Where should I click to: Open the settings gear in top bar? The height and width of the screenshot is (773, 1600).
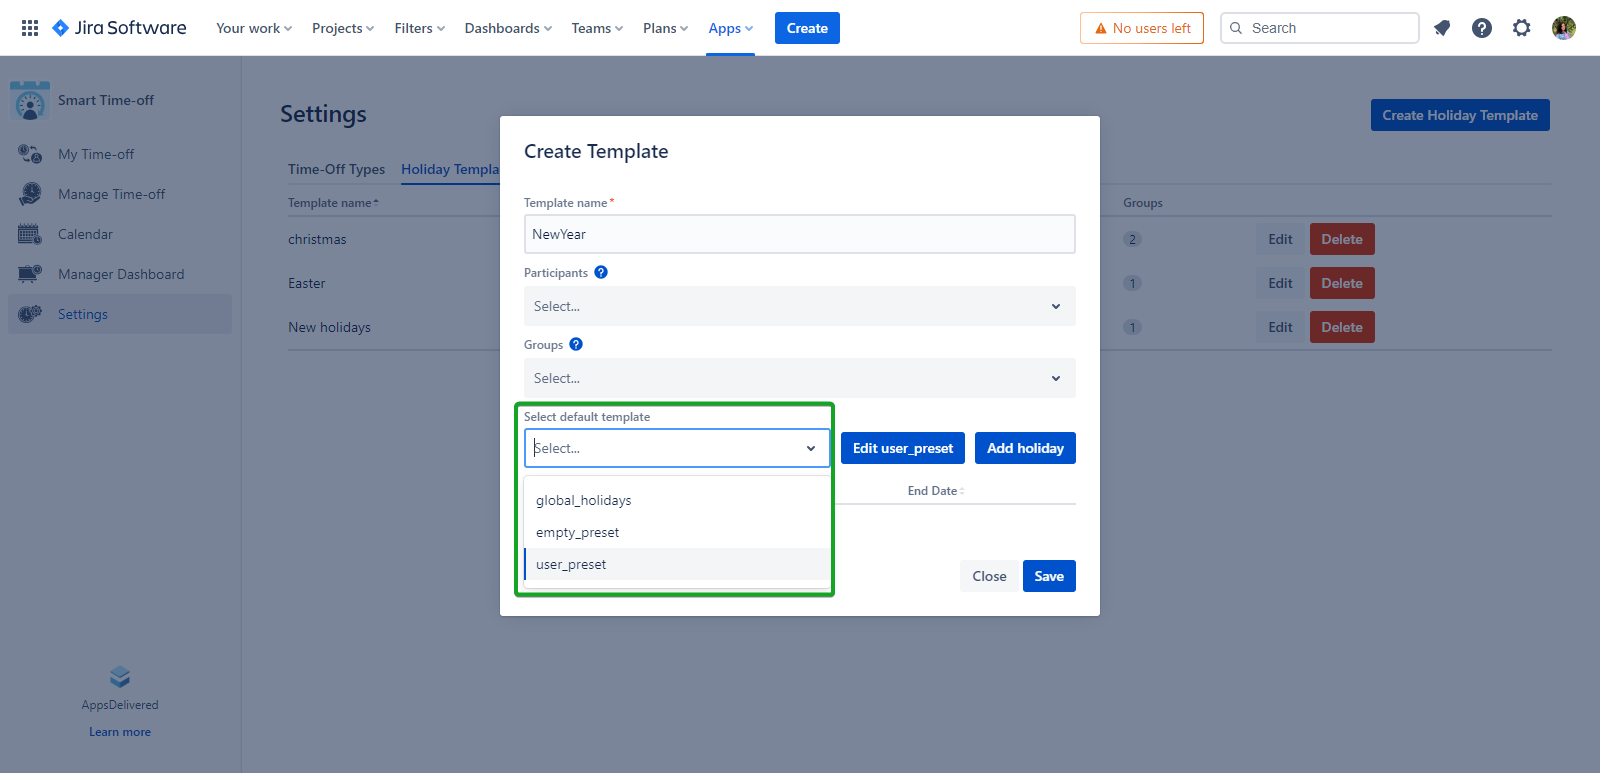(1521, 28)
